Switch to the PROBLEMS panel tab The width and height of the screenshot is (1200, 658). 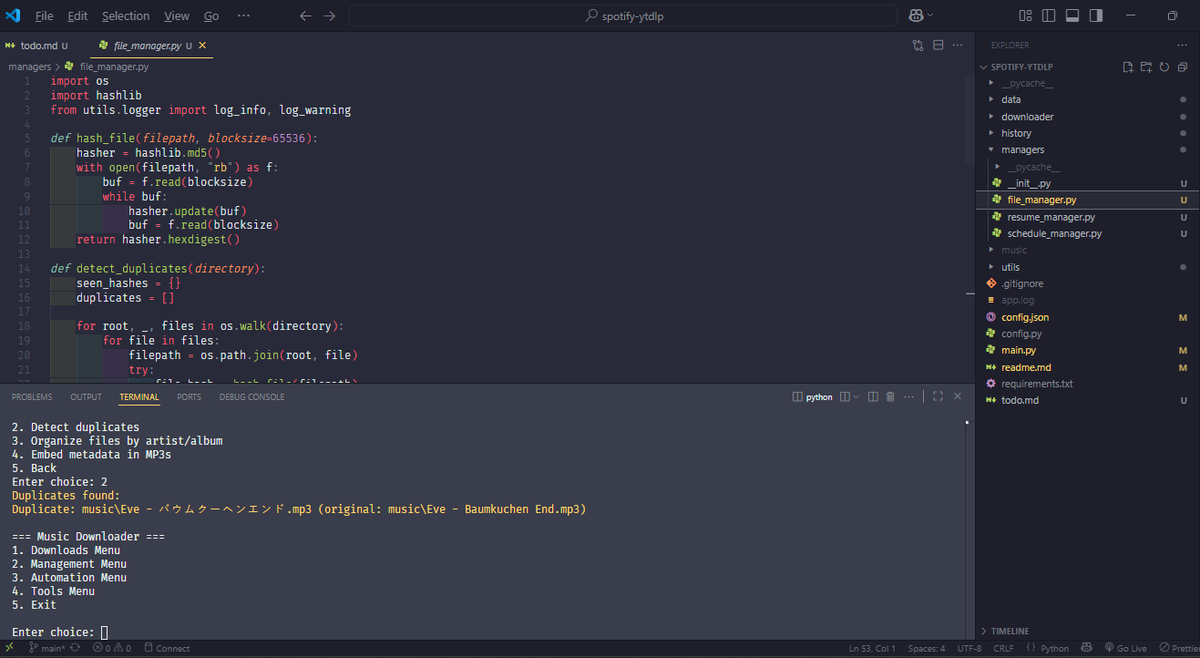point(32,397)
